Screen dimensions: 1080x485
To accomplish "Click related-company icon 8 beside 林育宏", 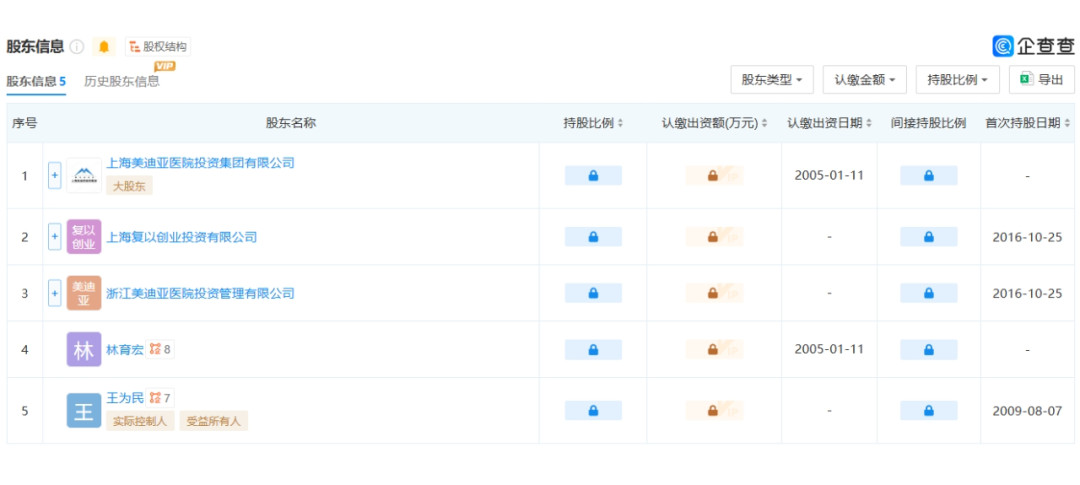I will pyautogui.click(x=160, y=350).
